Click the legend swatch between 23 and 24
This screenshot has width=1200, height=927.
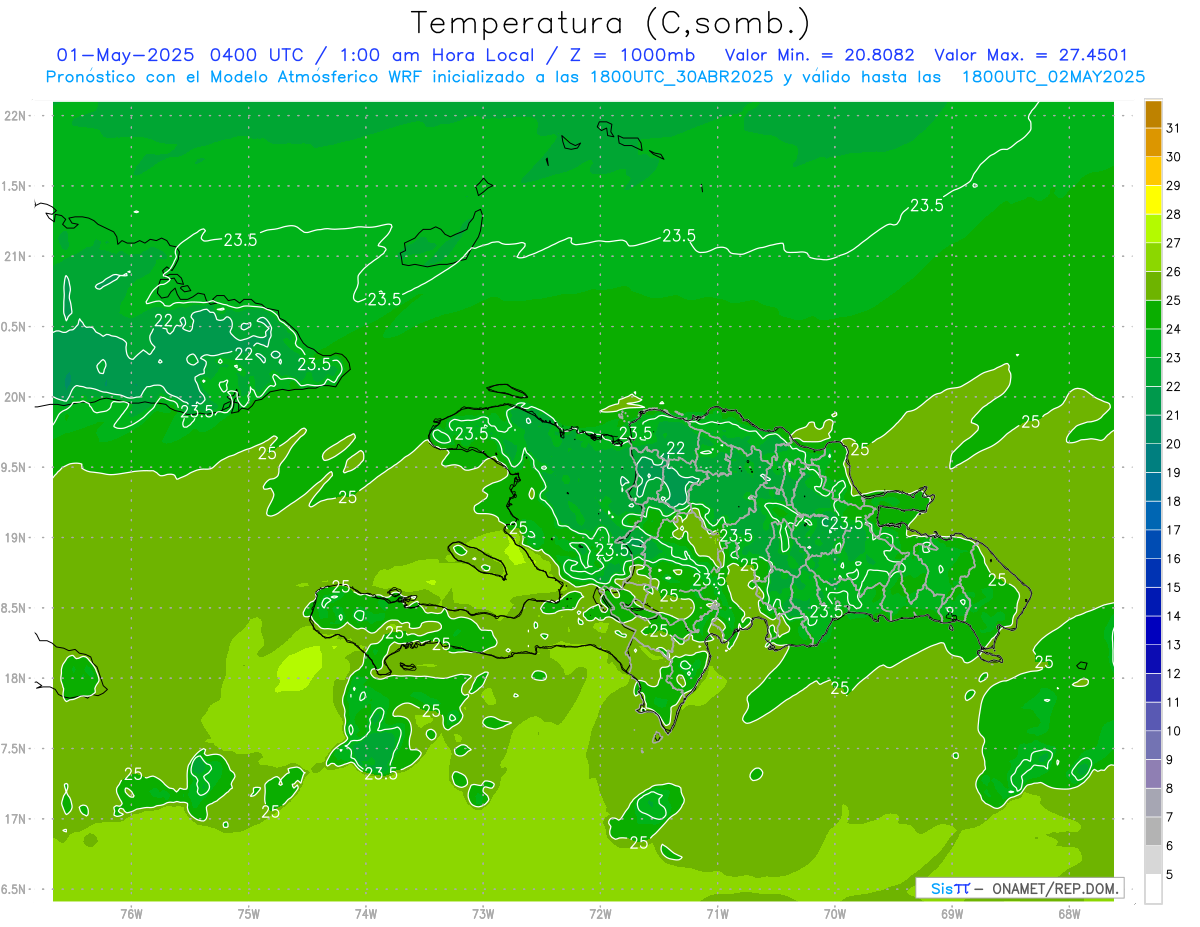[x=1153, y=343]
